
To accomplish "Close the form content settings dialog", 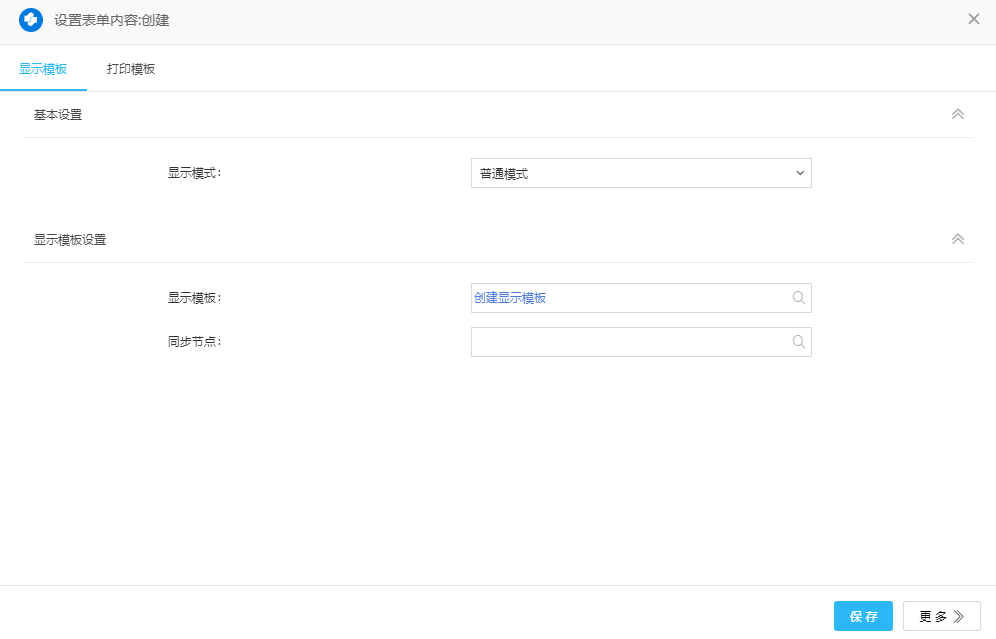I will (x=973, y=19).
